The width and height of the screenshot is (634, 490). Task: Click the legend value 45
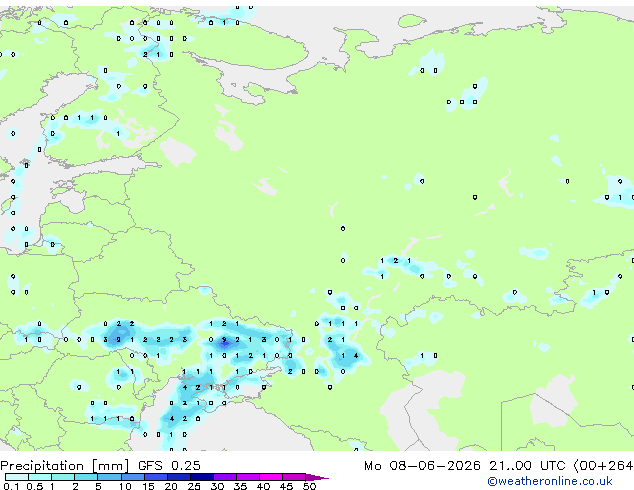point(286,486)
